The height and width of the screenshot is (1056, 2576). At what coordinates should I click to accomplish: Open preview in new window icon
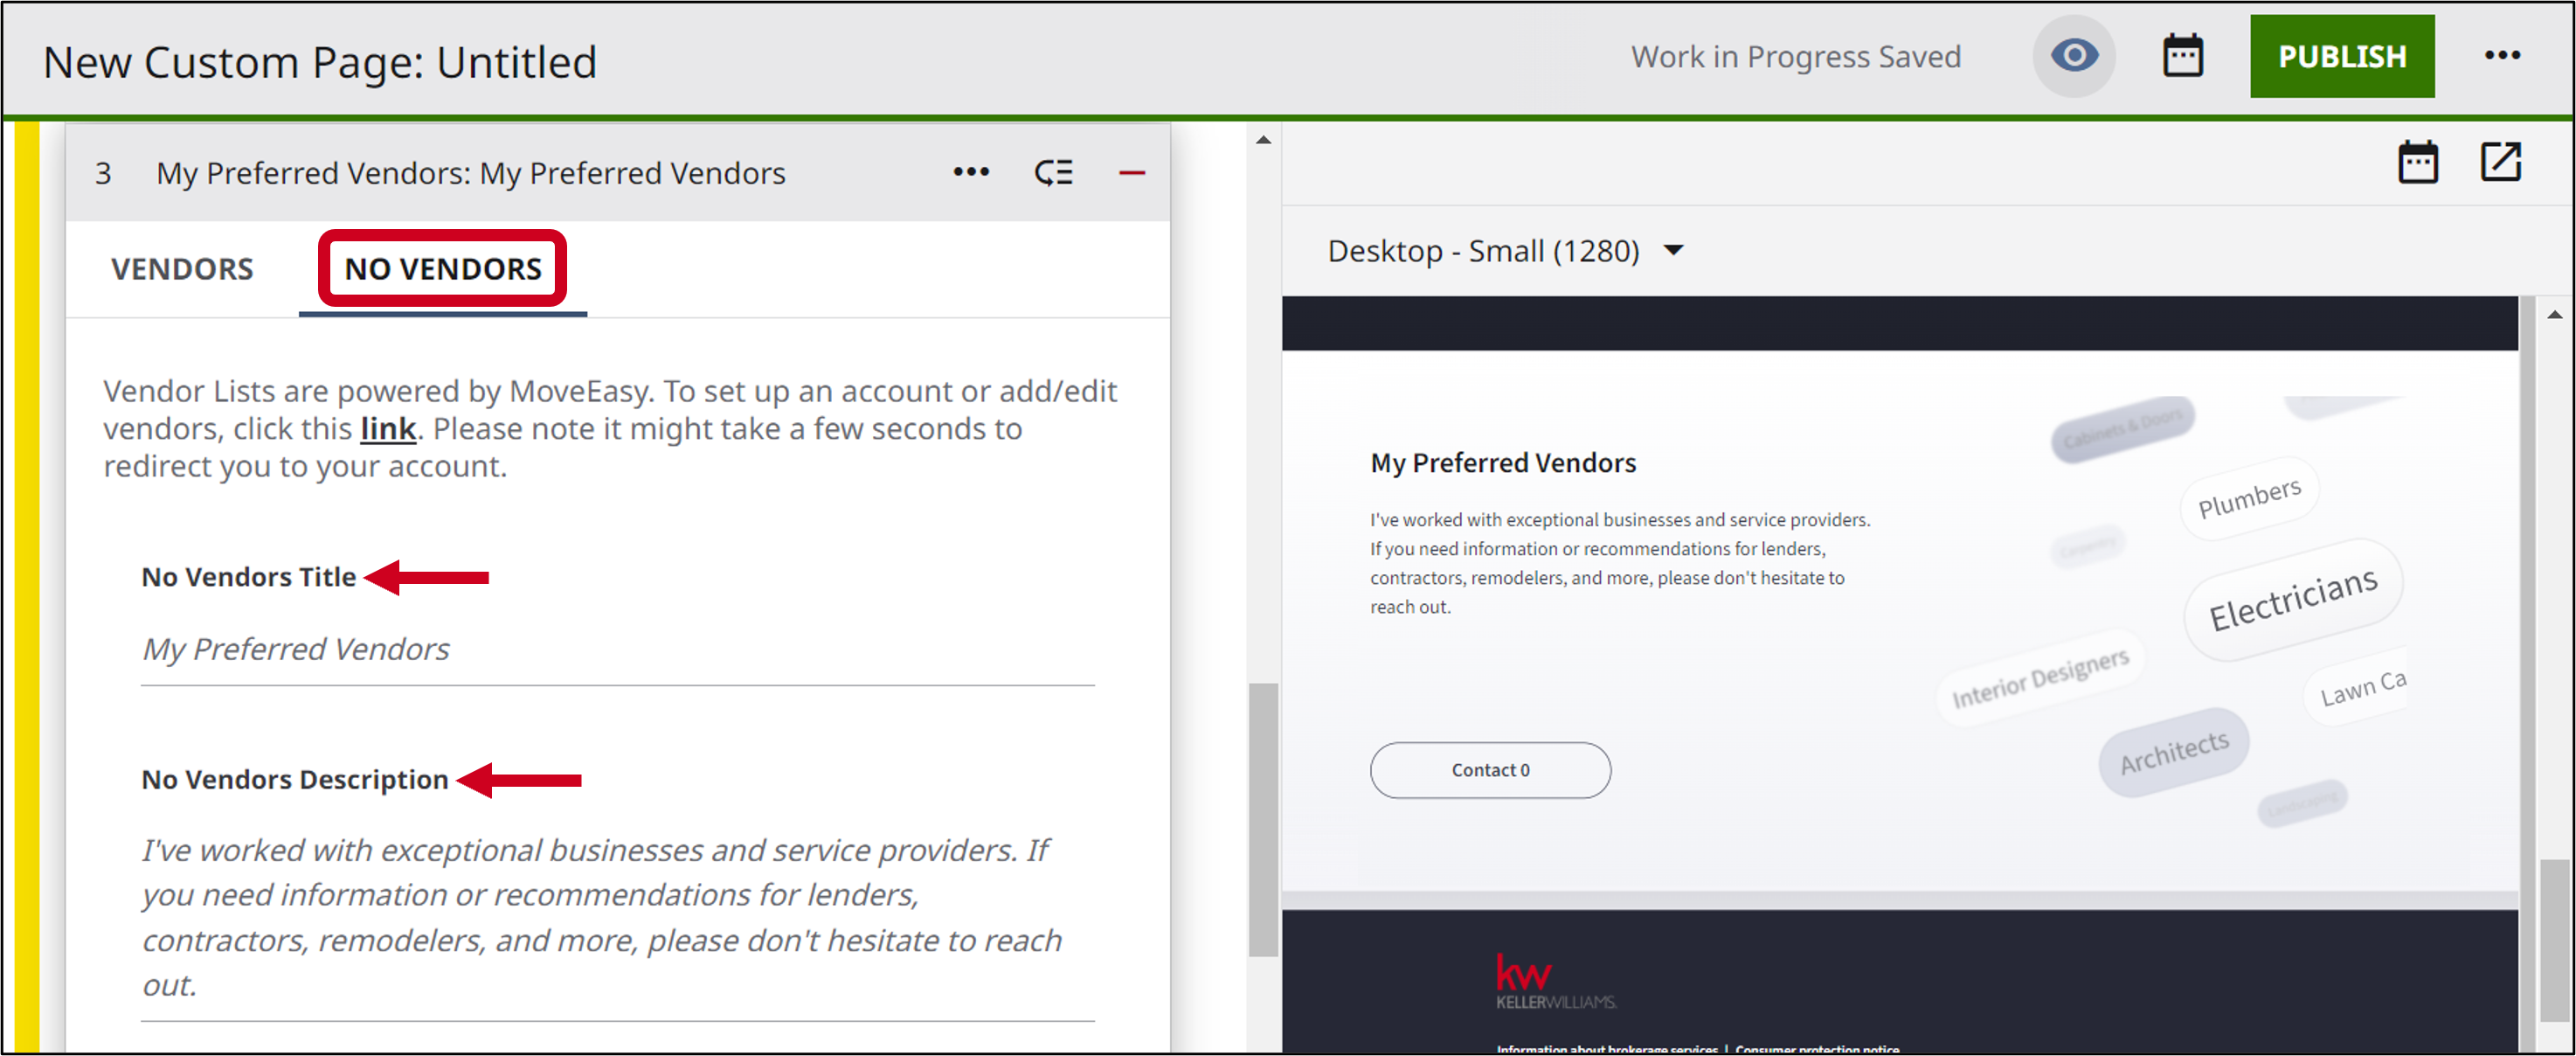pos(2500,162)
